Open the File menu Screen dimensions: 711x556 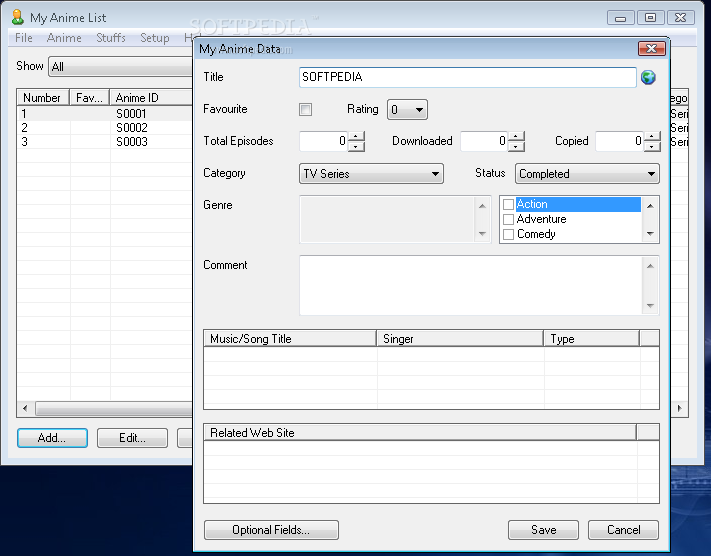point(24,38)
